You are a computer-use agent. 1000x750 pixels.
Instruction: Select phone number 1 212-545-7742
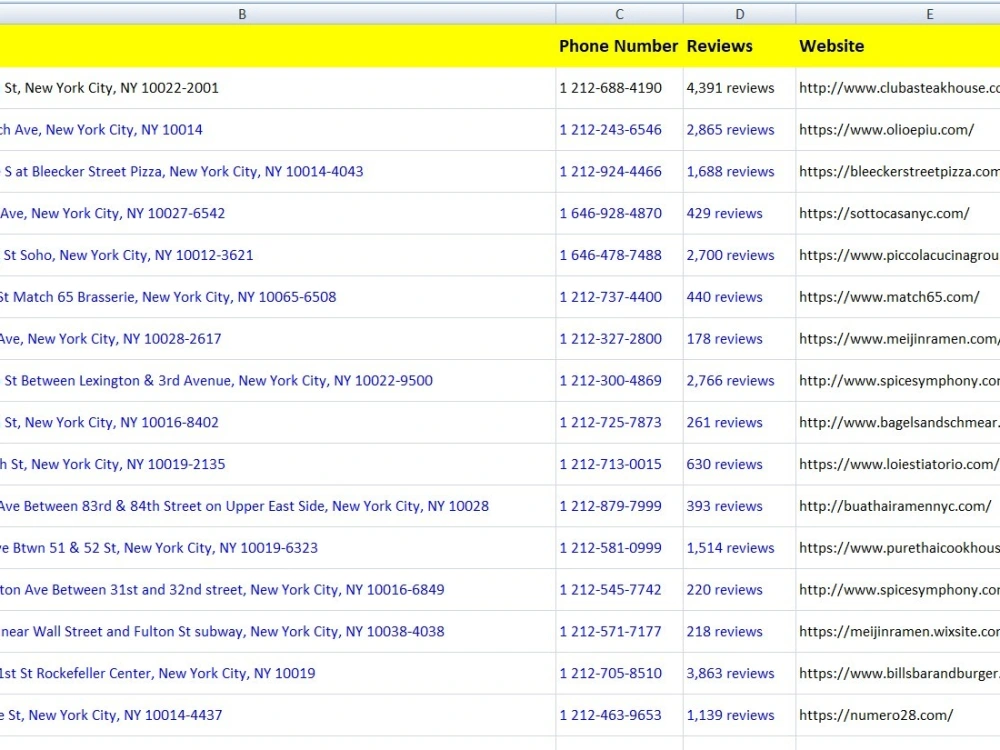610,589
